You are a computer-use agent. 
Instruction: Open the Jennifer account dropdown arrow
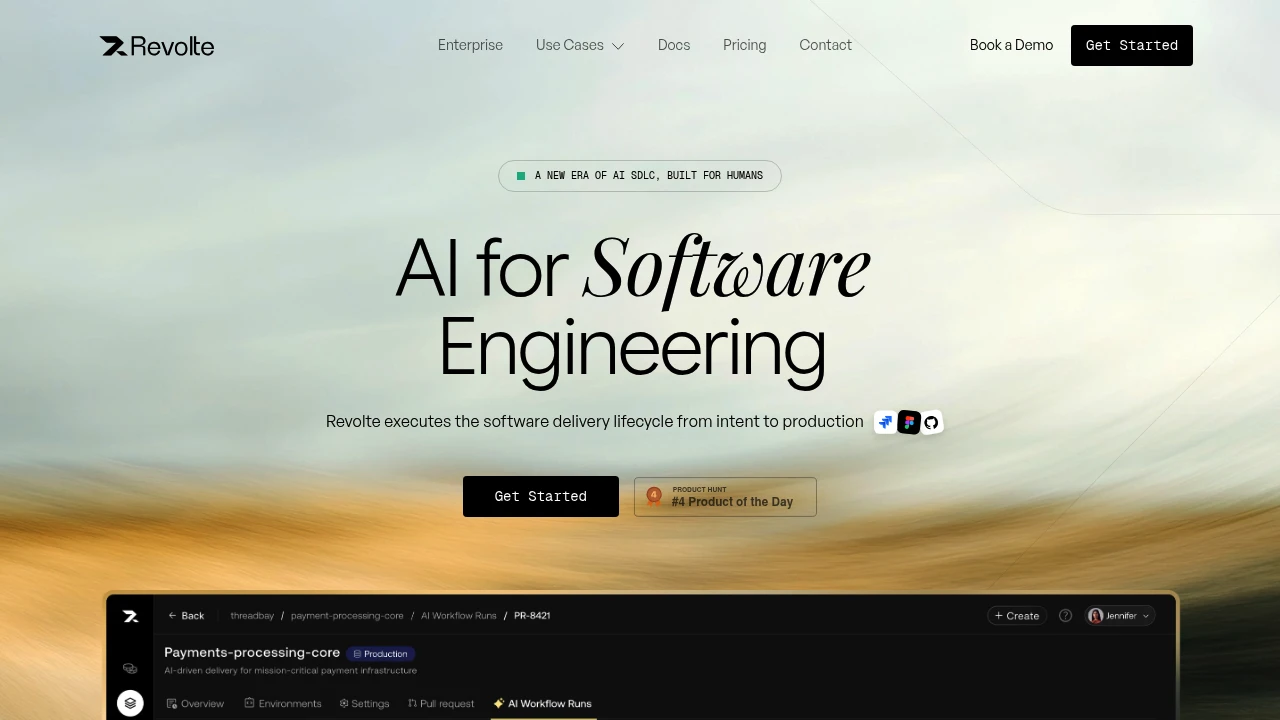pyautogui.click(x=1146, y=616)
